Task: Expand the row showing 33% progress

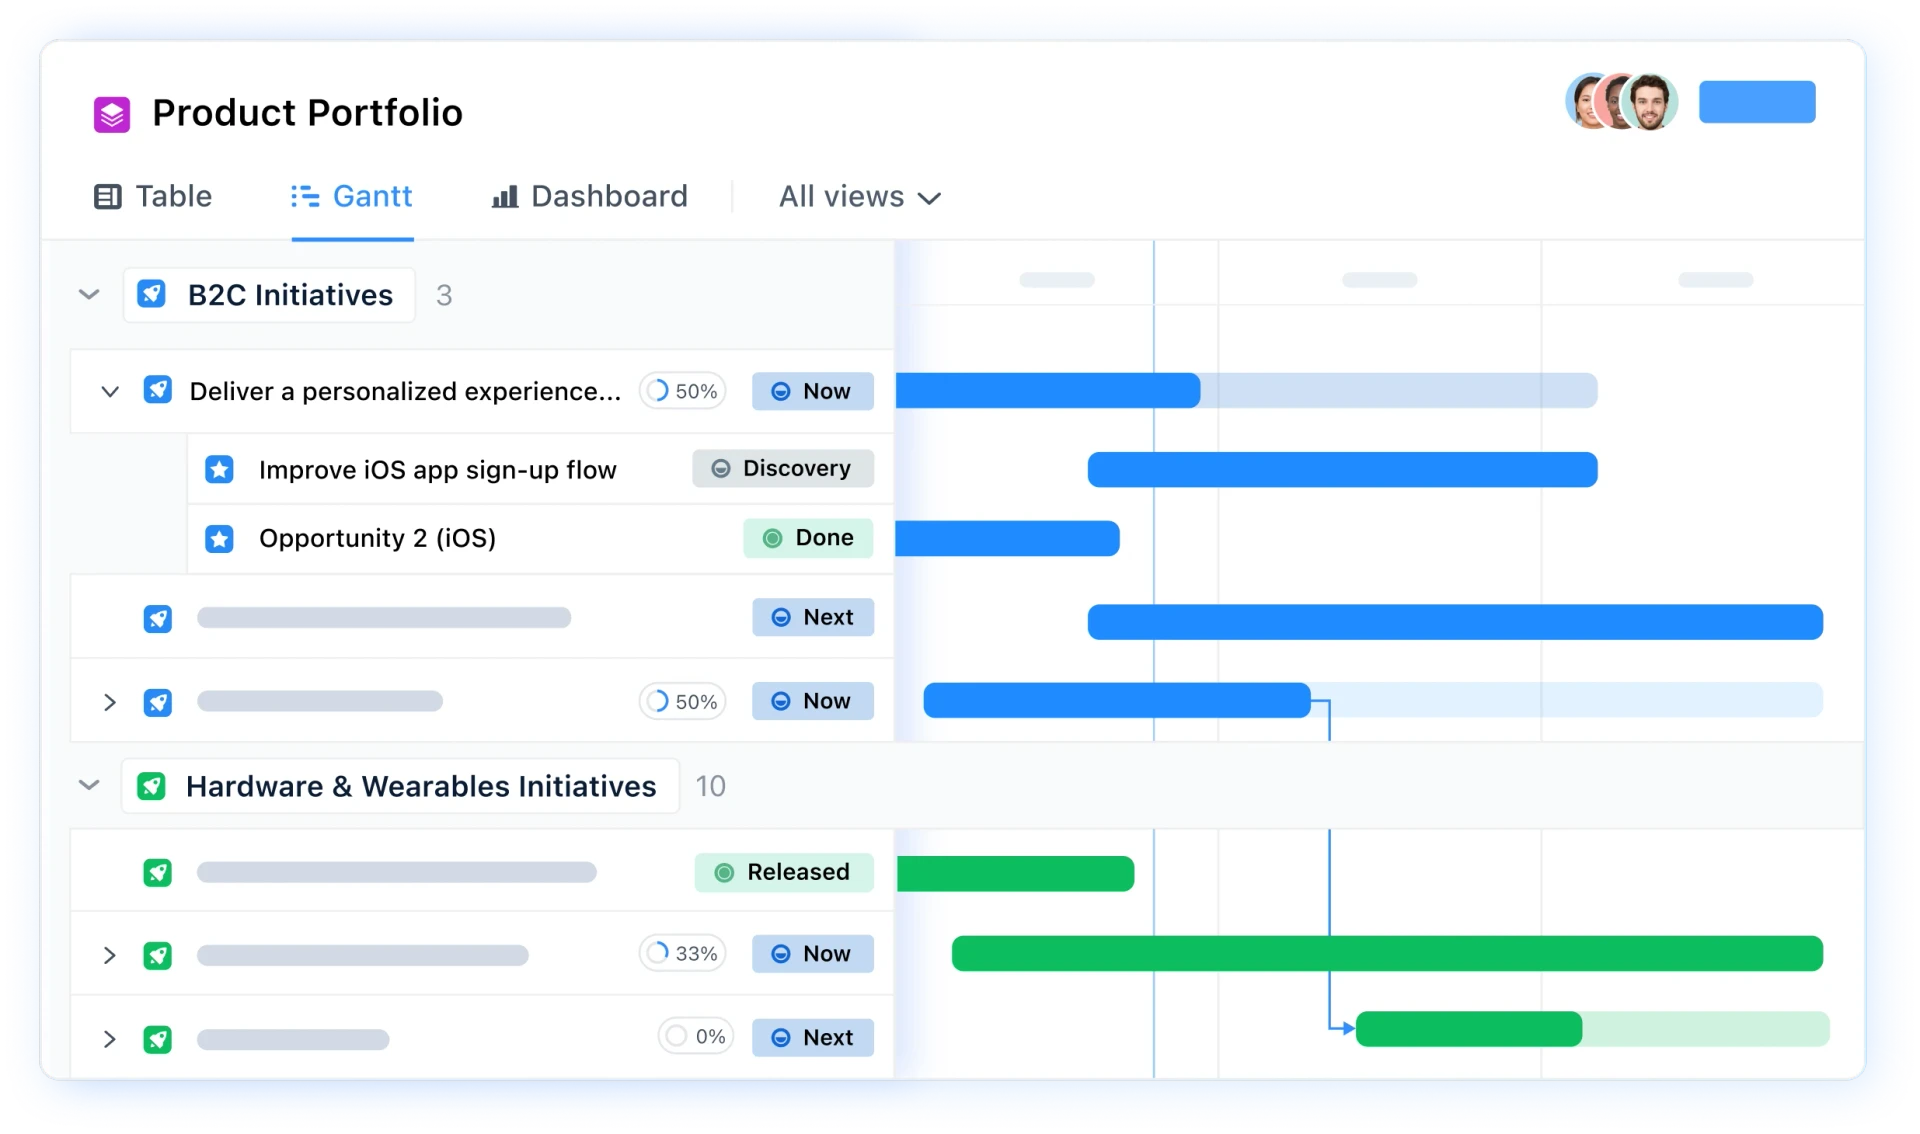Action: click(110, 955)
